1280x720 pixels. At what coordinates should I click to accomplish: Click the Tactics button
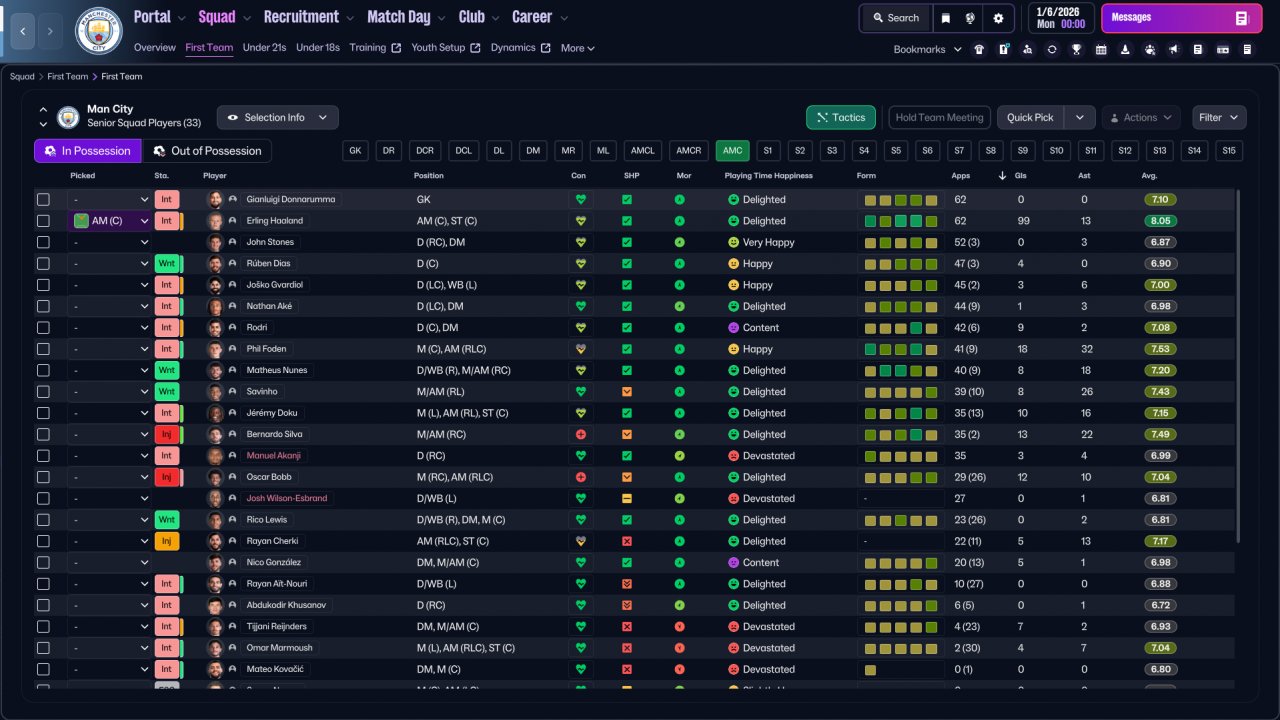click(x=840, y=117)
